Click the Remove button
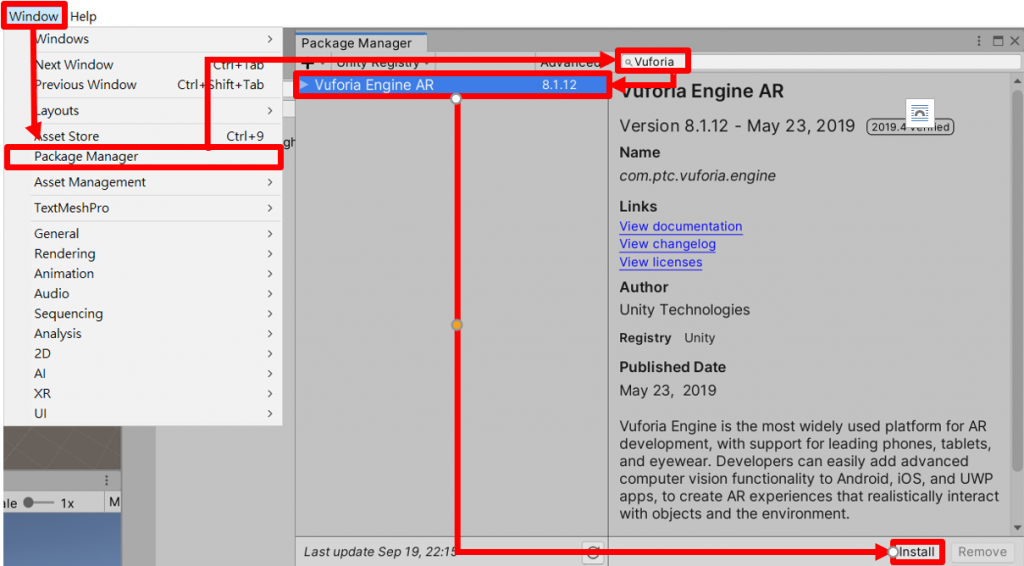1024x566 pixels. tap(982, 552)
